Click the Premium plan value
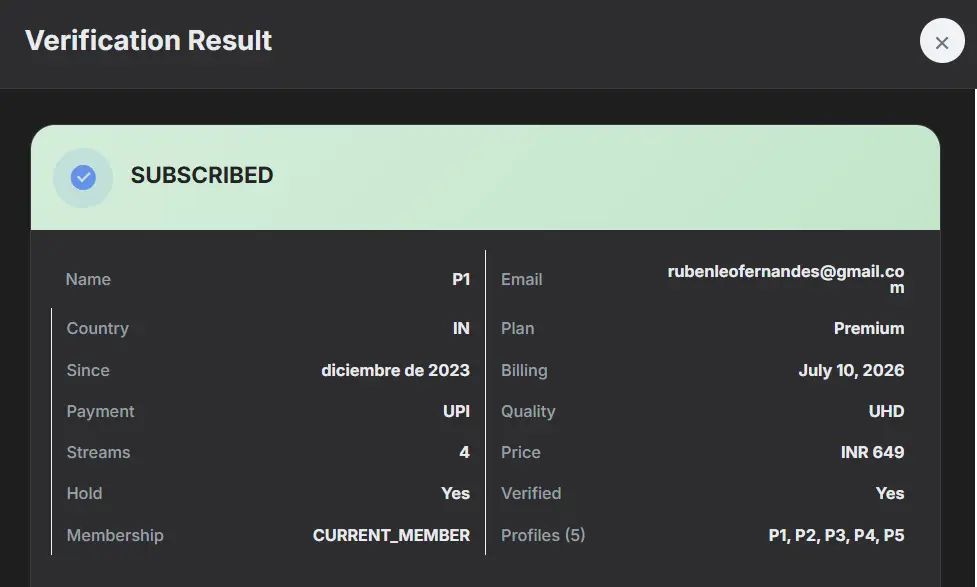The width and height of the screenshot is (977, 587). point(869,328)
